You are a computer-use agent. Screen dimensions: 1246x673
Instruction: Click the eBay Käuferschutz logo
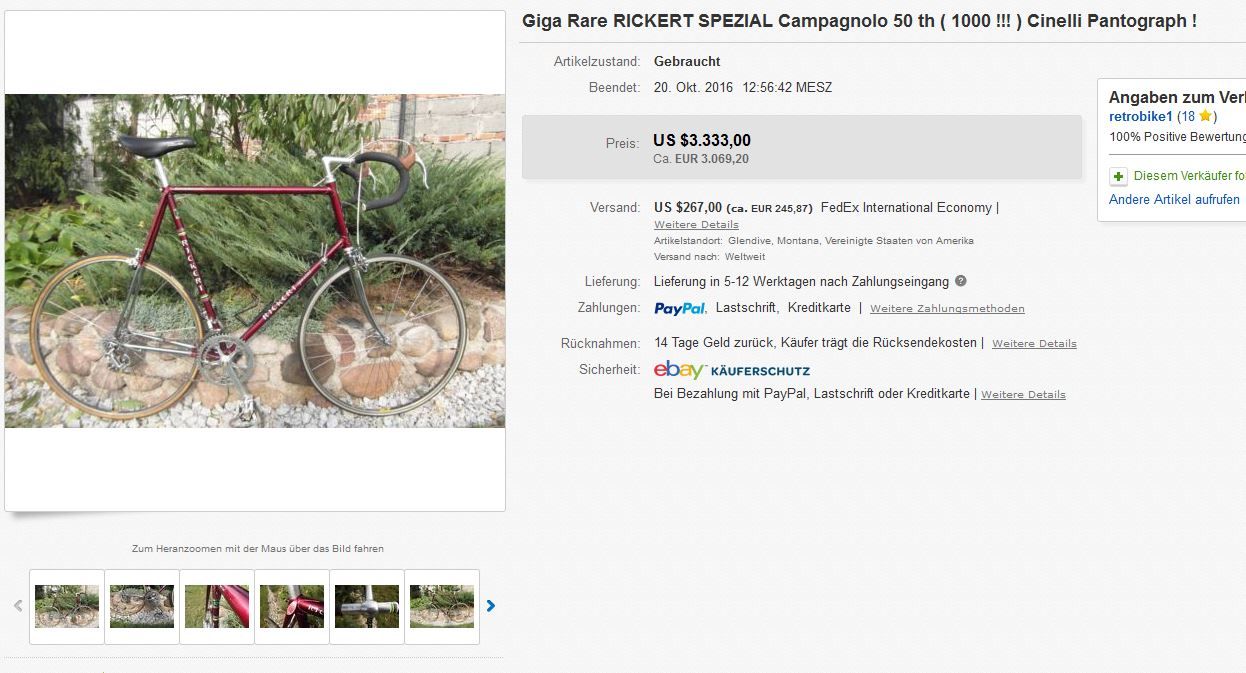732,370
